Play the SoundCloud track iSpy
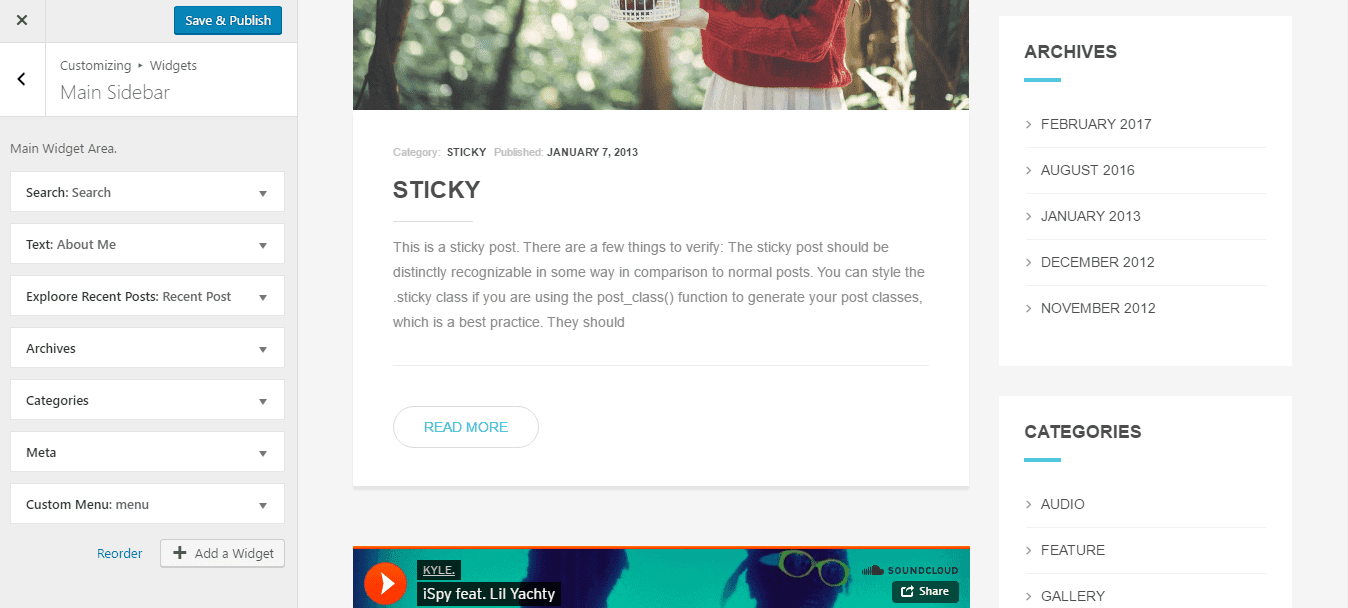The width and height of the screenshot is (1348, 608). tap(385, 584)
